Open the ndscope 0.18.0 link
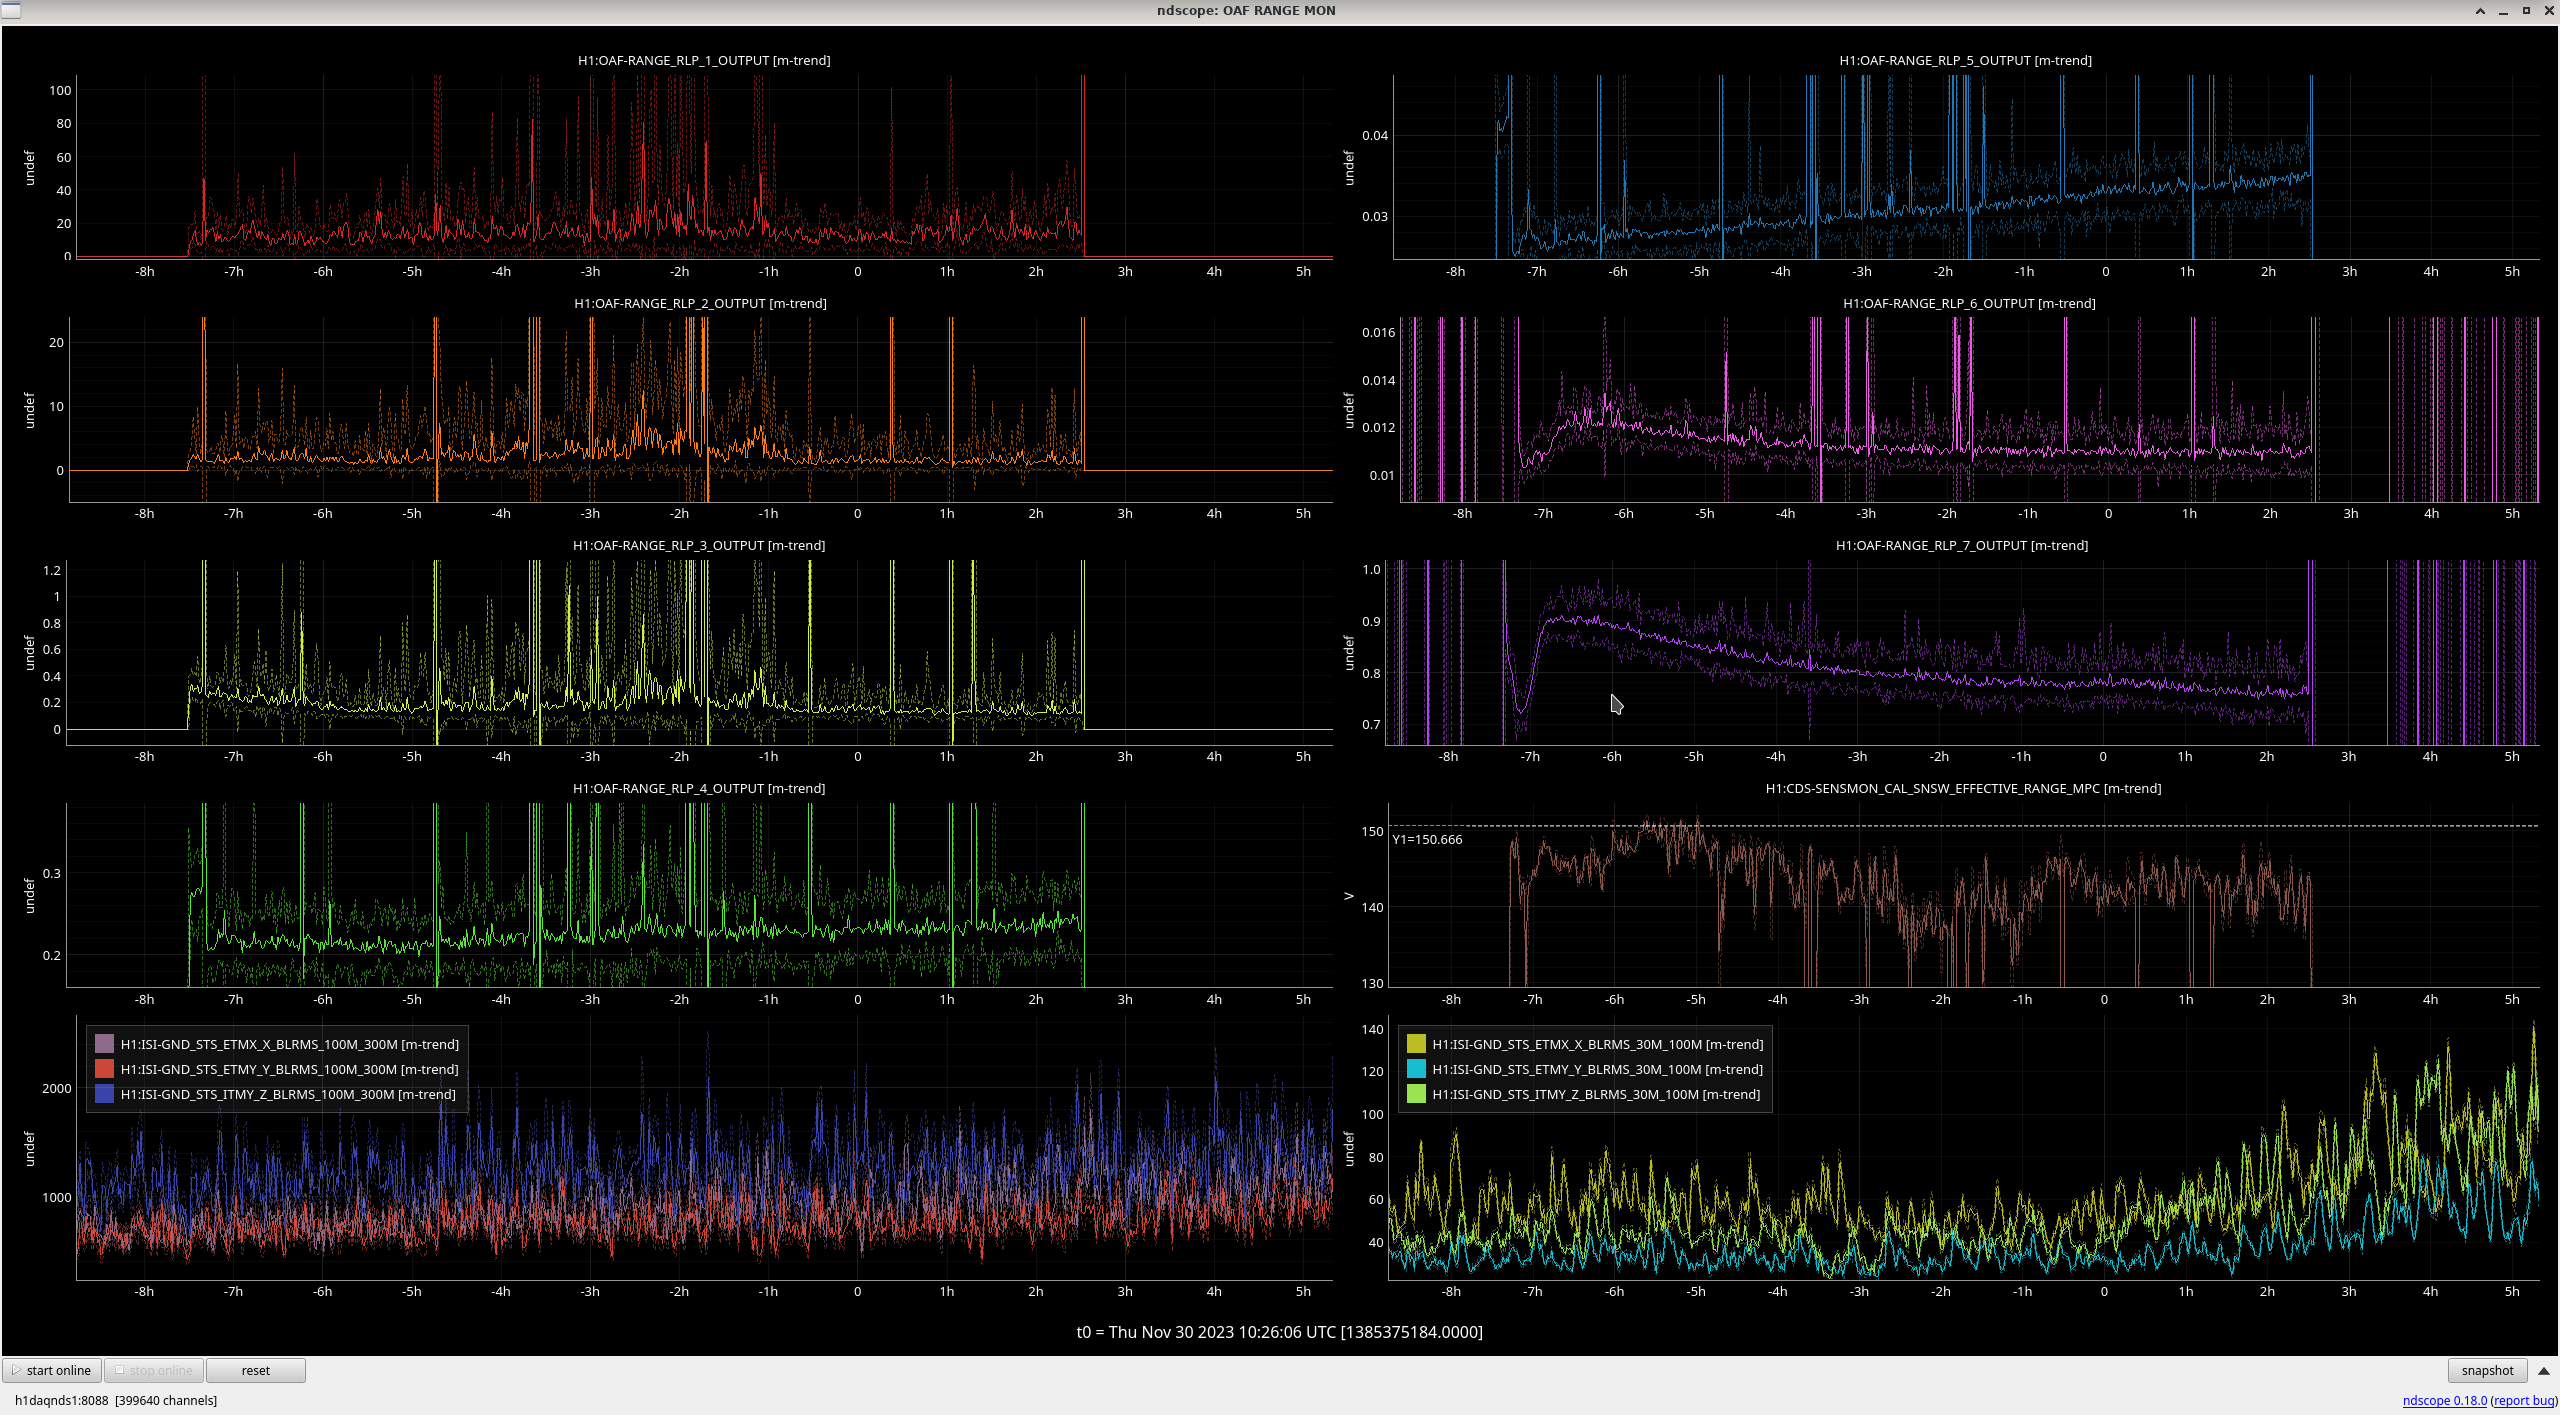Screen dimensions: 2560x1415 click(x=2444, y=1400)
